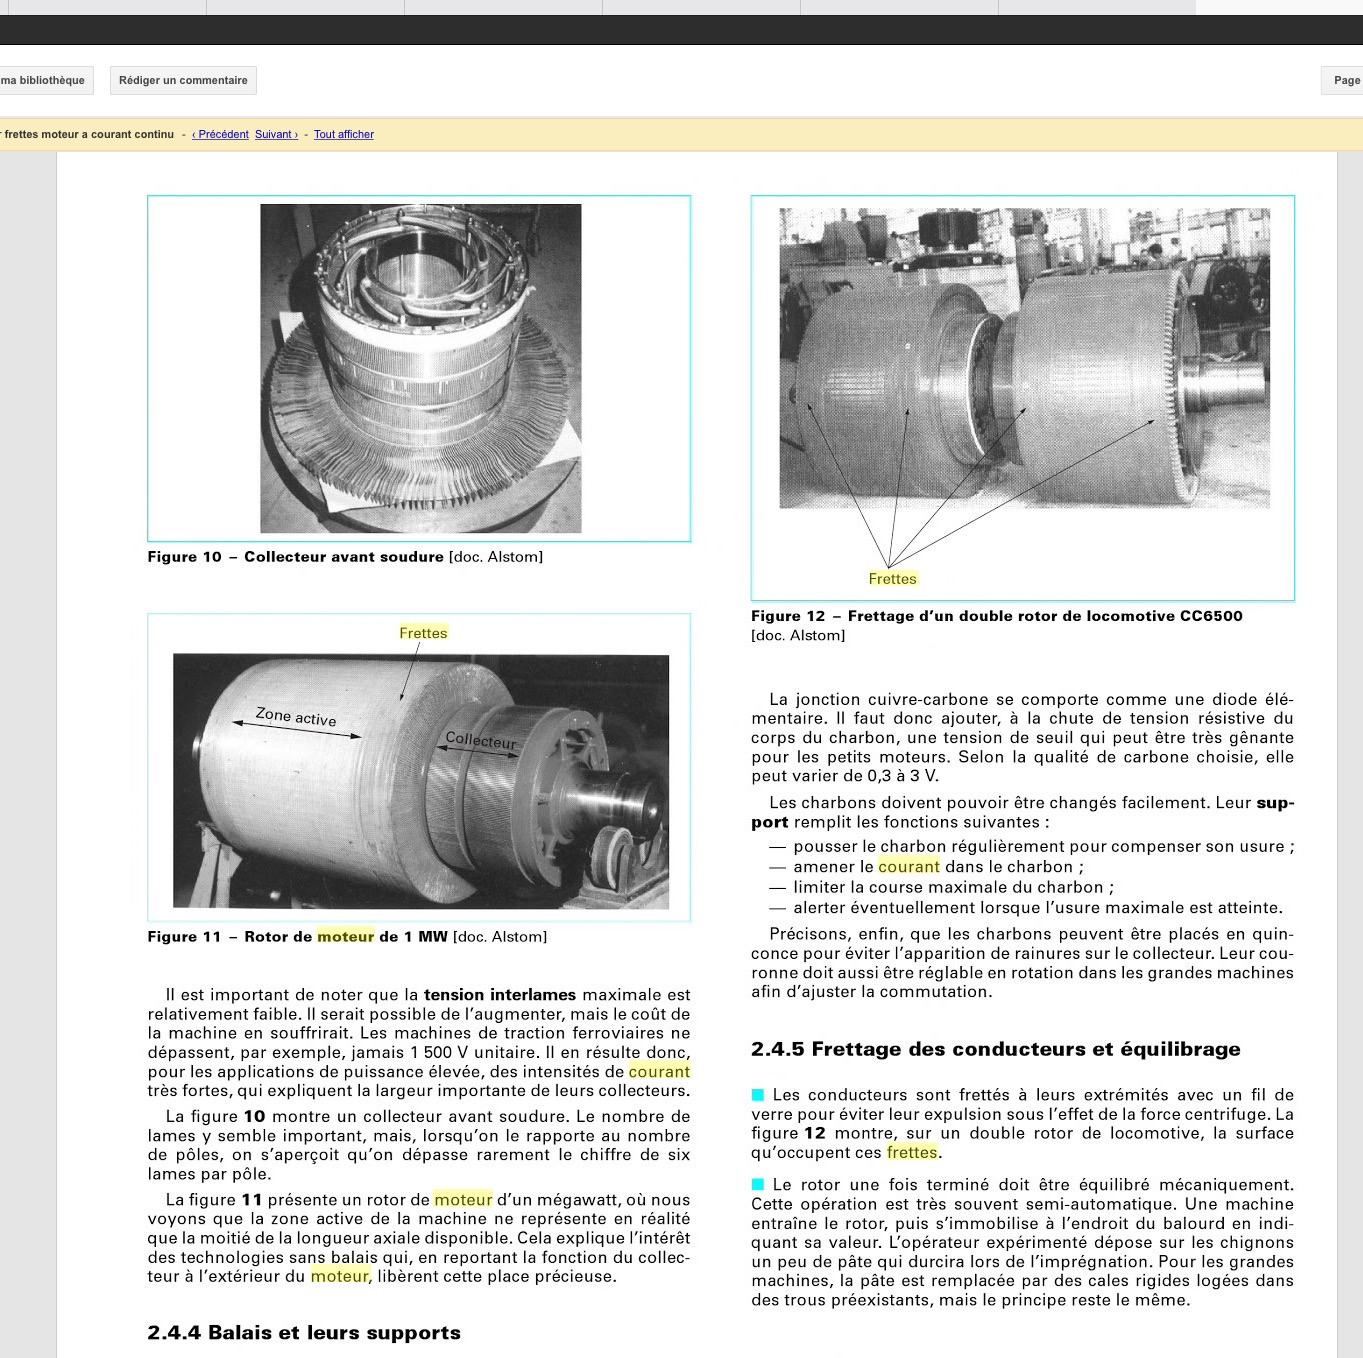Screen dimensions: 1363x1358
Task: Click the paragraph starting 'La figure 10 montre'
Action: [419, 1145]
